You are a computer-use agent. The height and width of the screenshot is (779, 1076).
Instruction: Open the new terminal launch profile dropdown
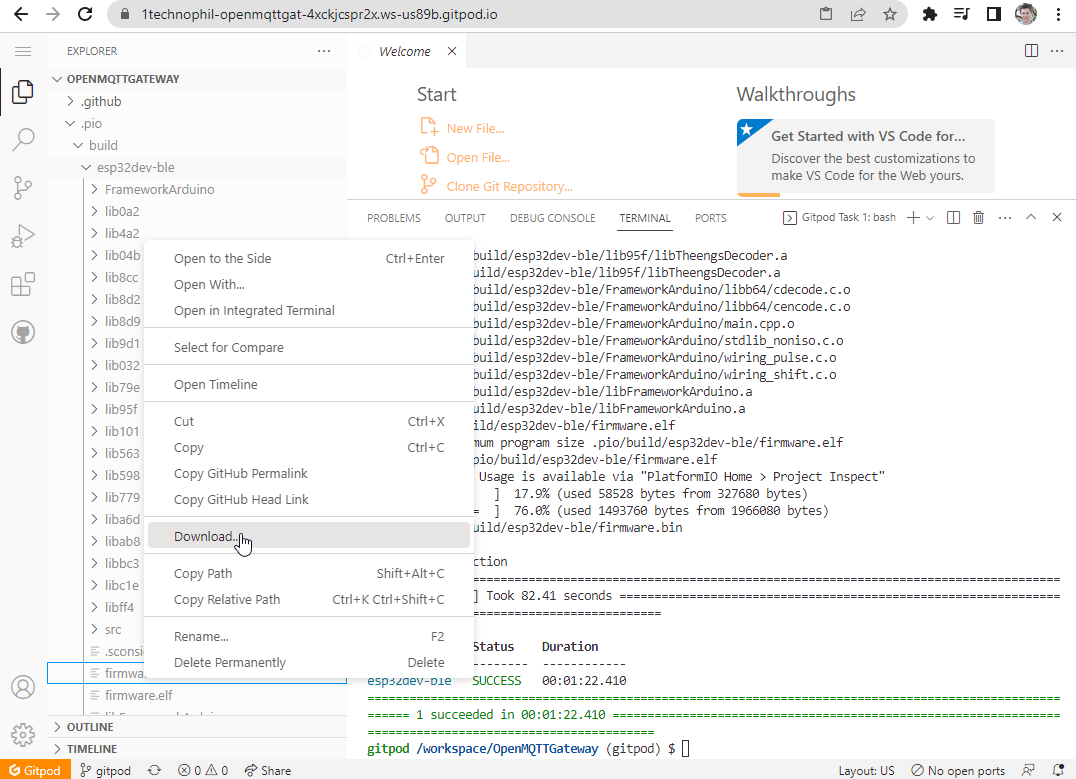click(930, 218)
